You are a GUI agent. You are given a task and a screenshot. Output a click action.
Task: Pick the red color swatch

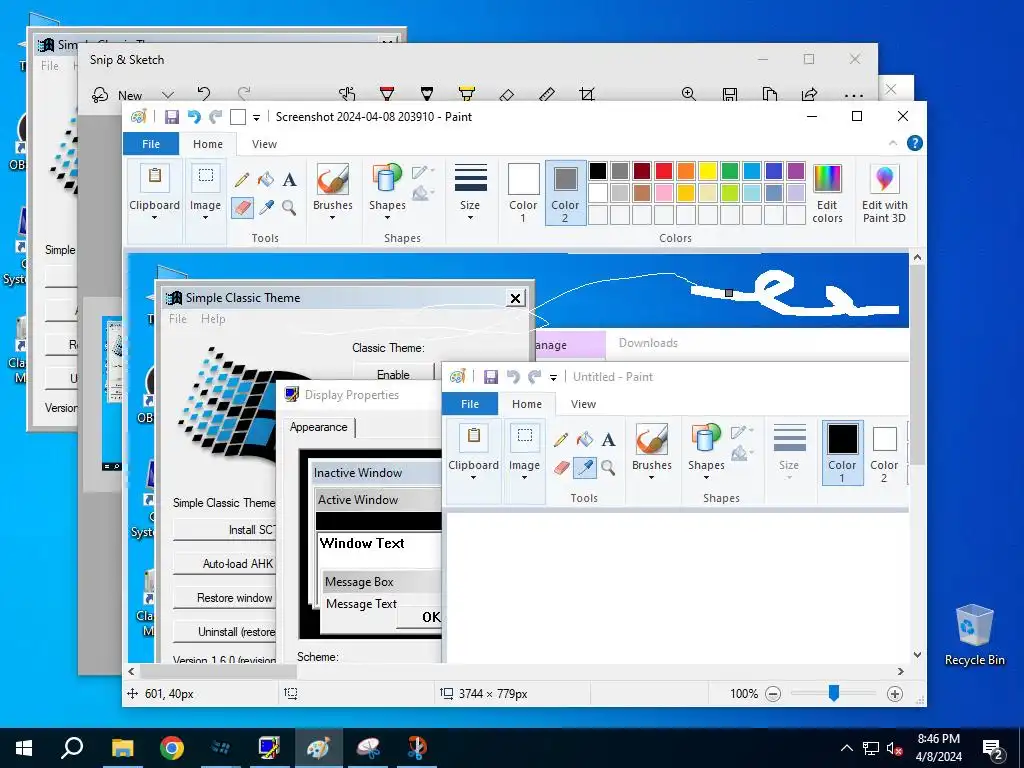664,171
